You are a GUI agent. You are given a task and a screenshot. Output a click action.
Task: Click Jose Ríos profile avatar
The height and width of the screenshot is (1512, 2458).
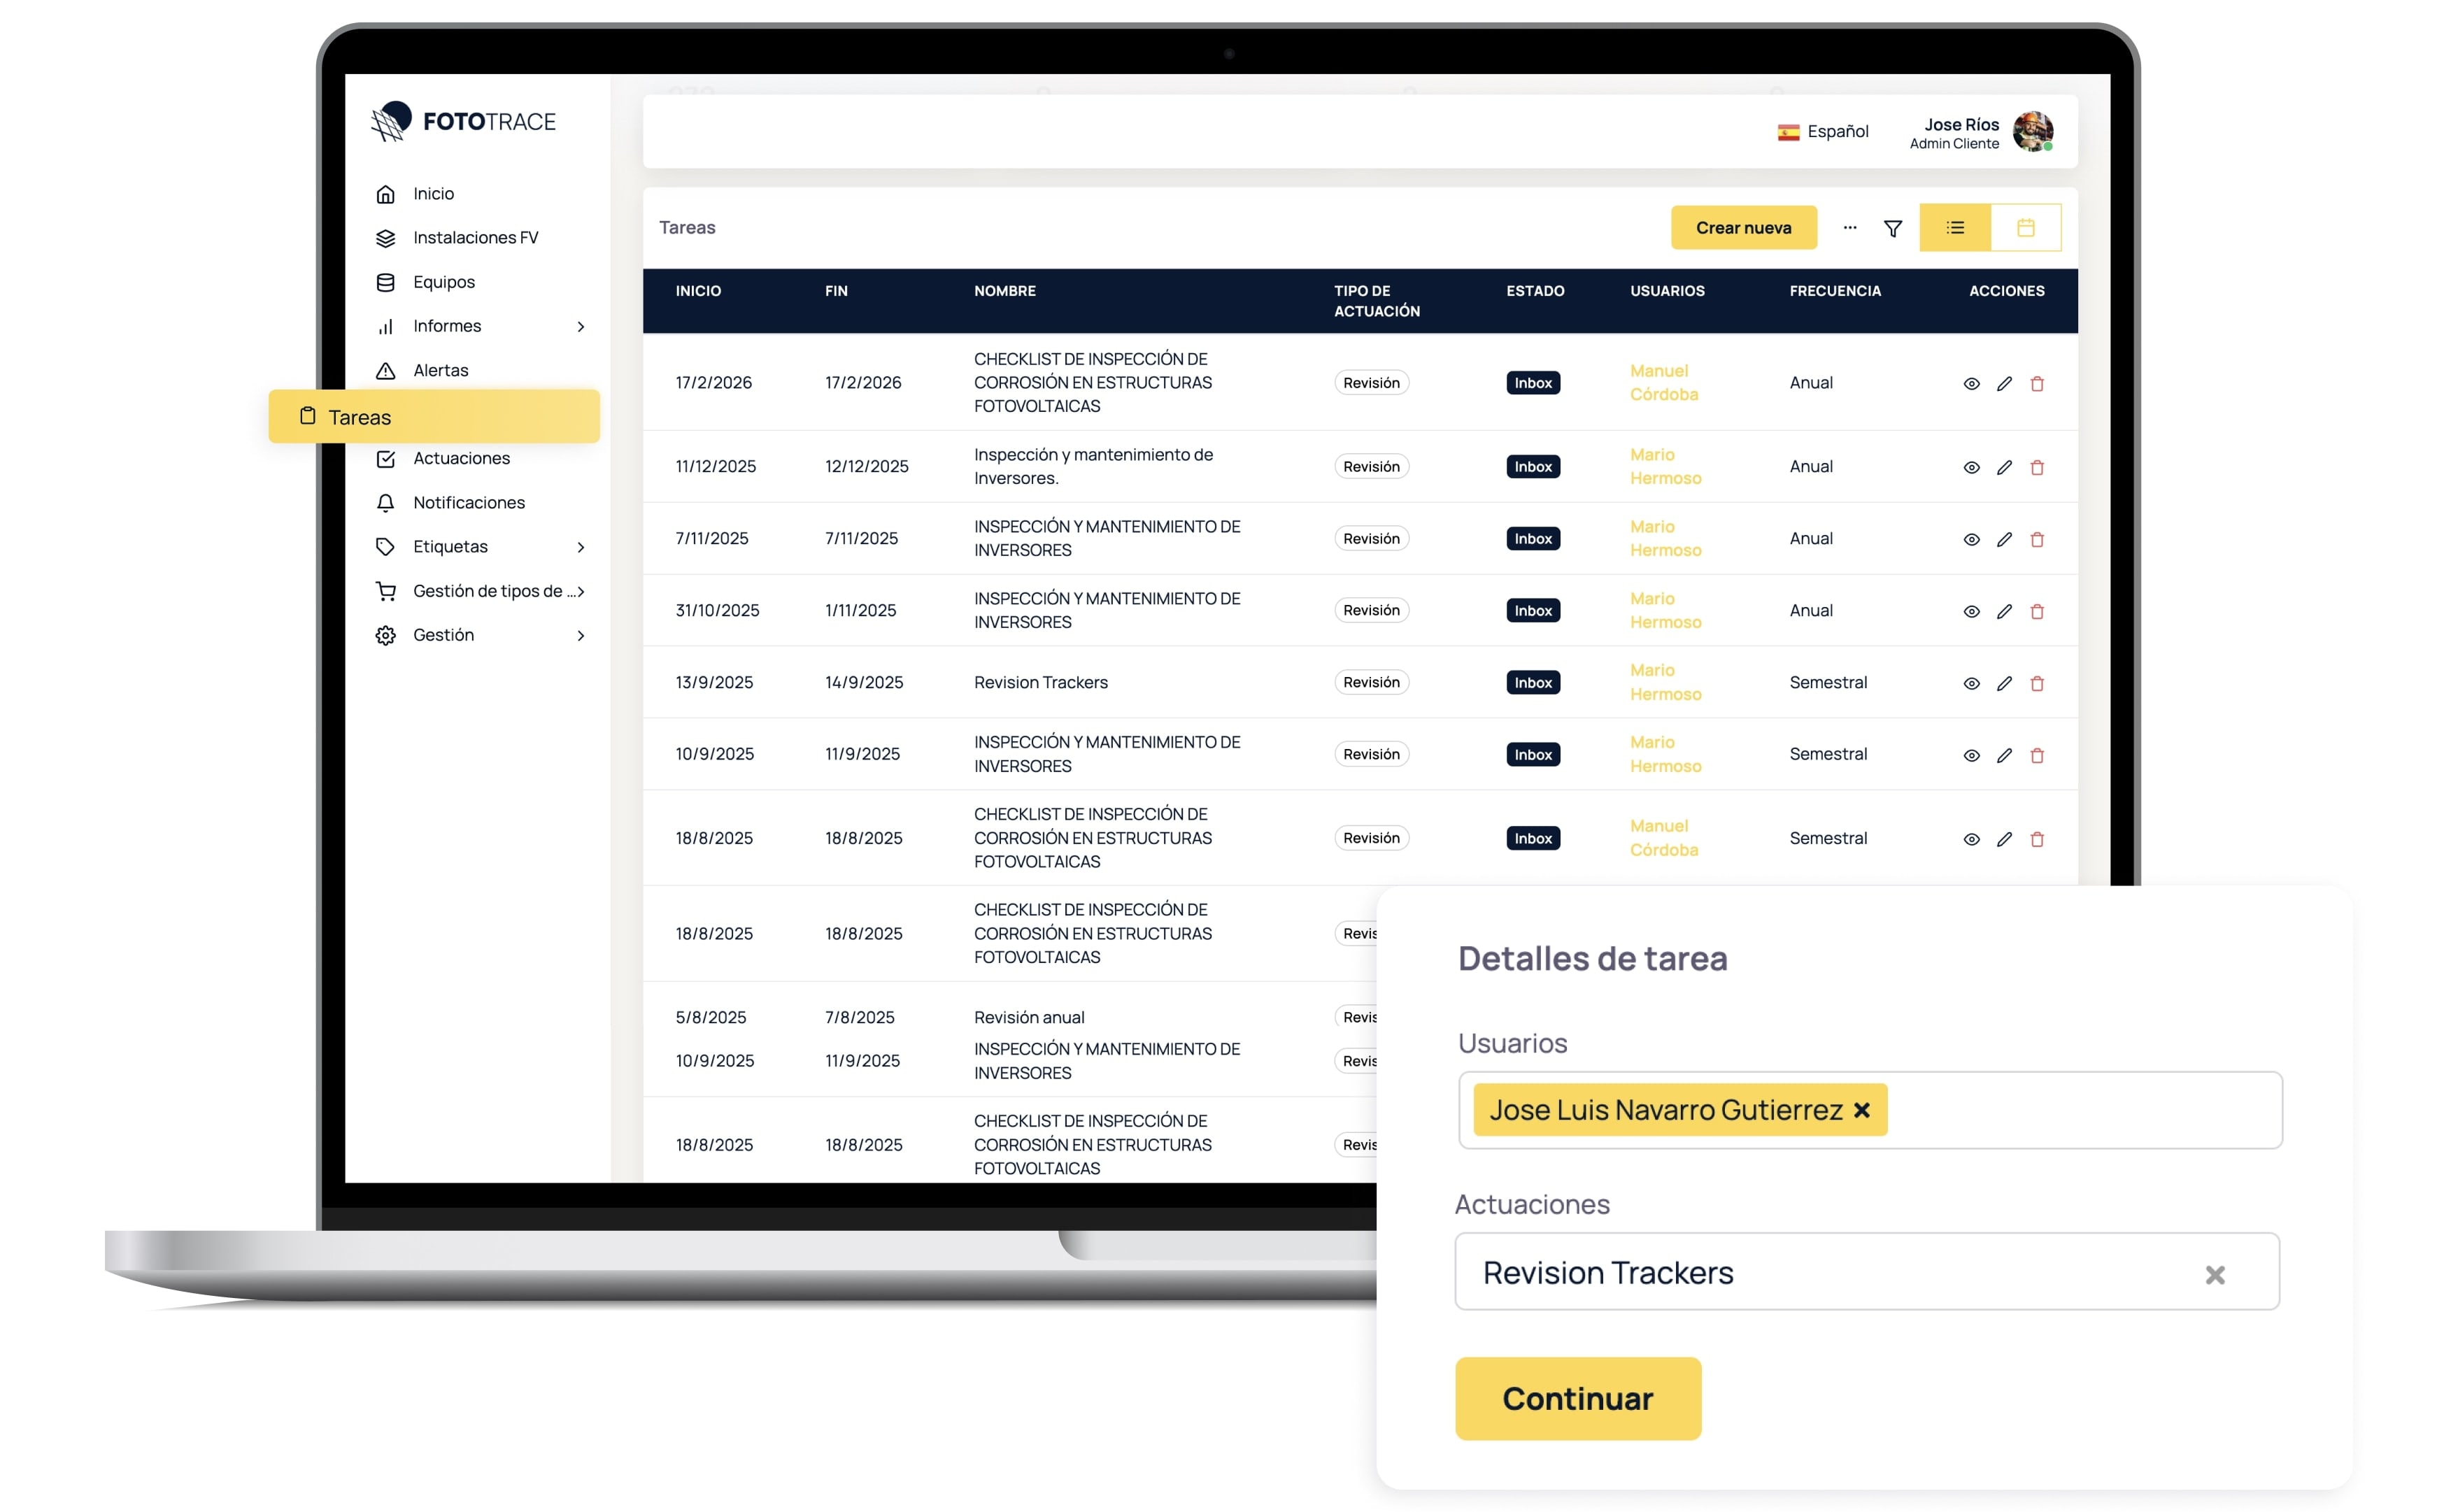(2032, 132)
